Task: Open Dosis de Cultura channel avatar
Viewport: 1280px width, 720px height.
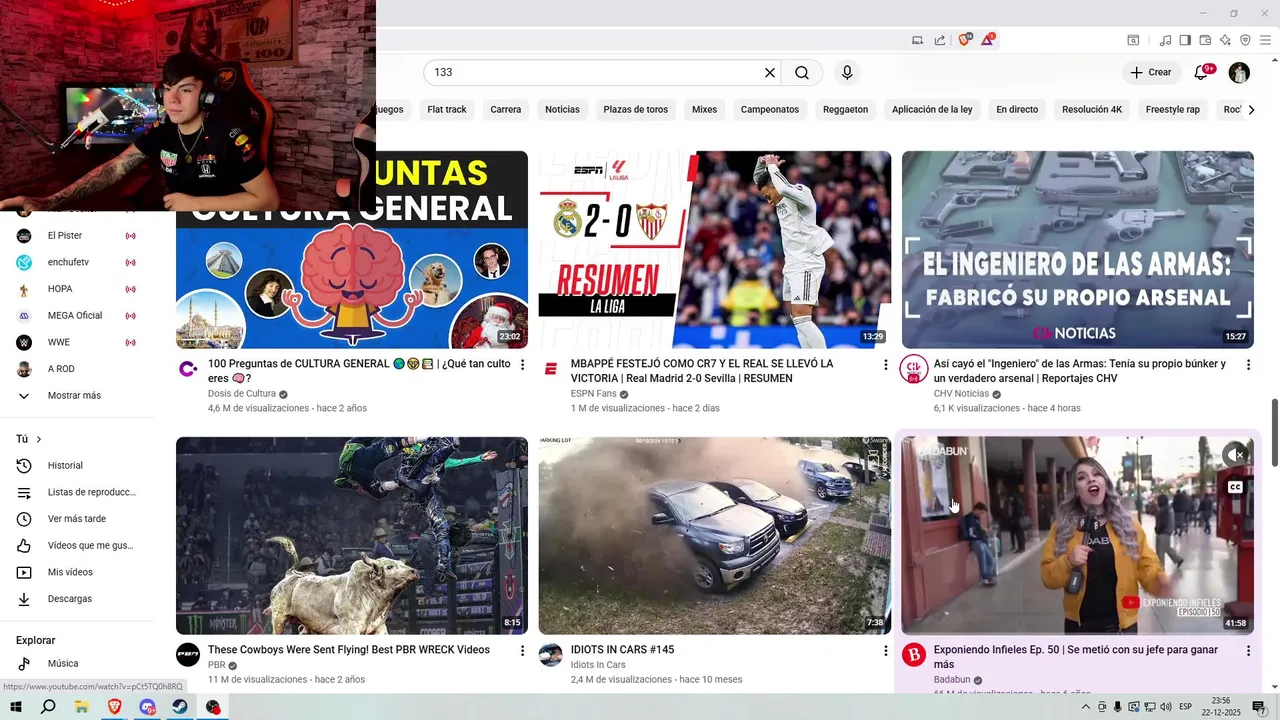Action: 188,369
